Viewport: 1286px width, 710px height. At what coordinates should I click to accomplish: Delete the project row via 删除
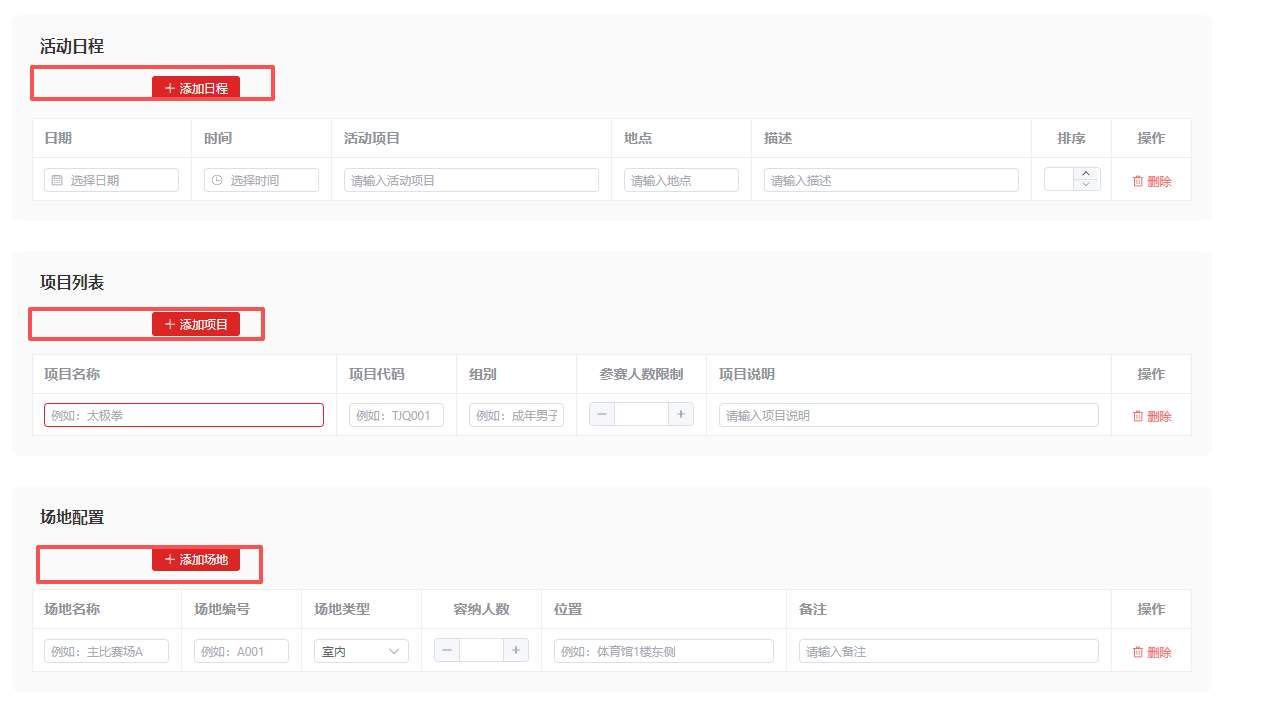tap(1151, 416)
